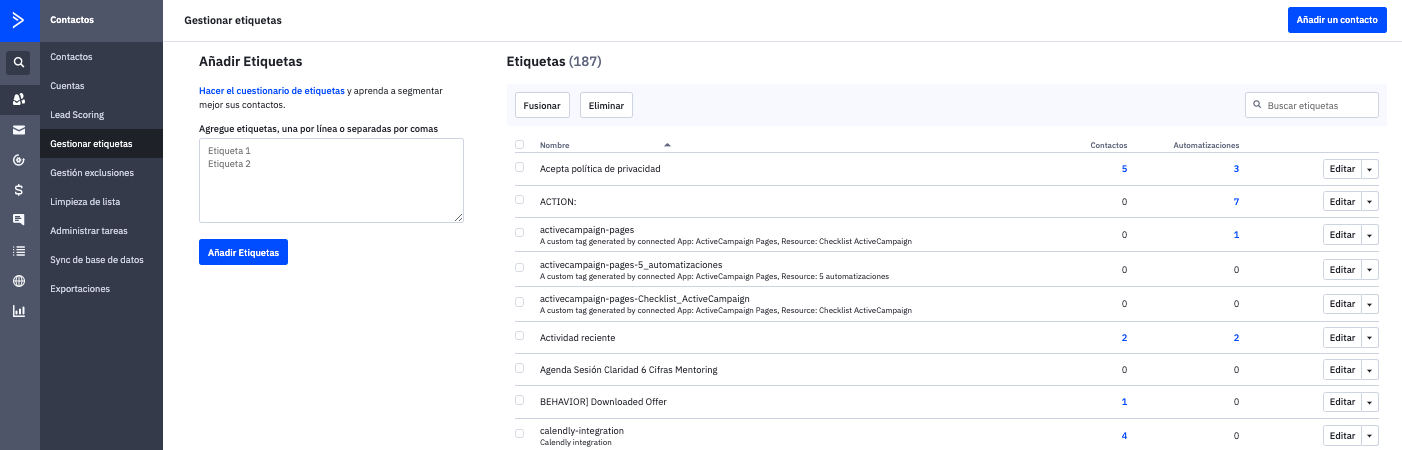Open the Automations target icon
The width and height of the screenshot is (1402, 450).
point(19,160)
